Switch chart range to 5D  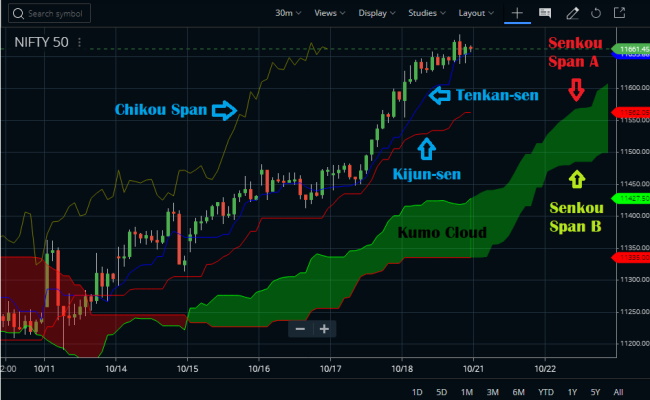pos(443,390)
